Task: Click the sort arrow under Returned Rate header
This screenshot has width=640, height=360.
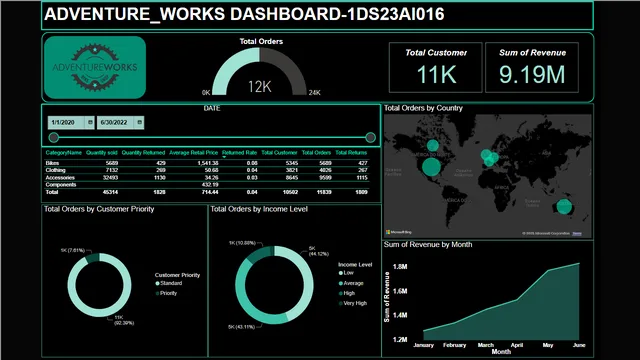Action: click(224, 157)
